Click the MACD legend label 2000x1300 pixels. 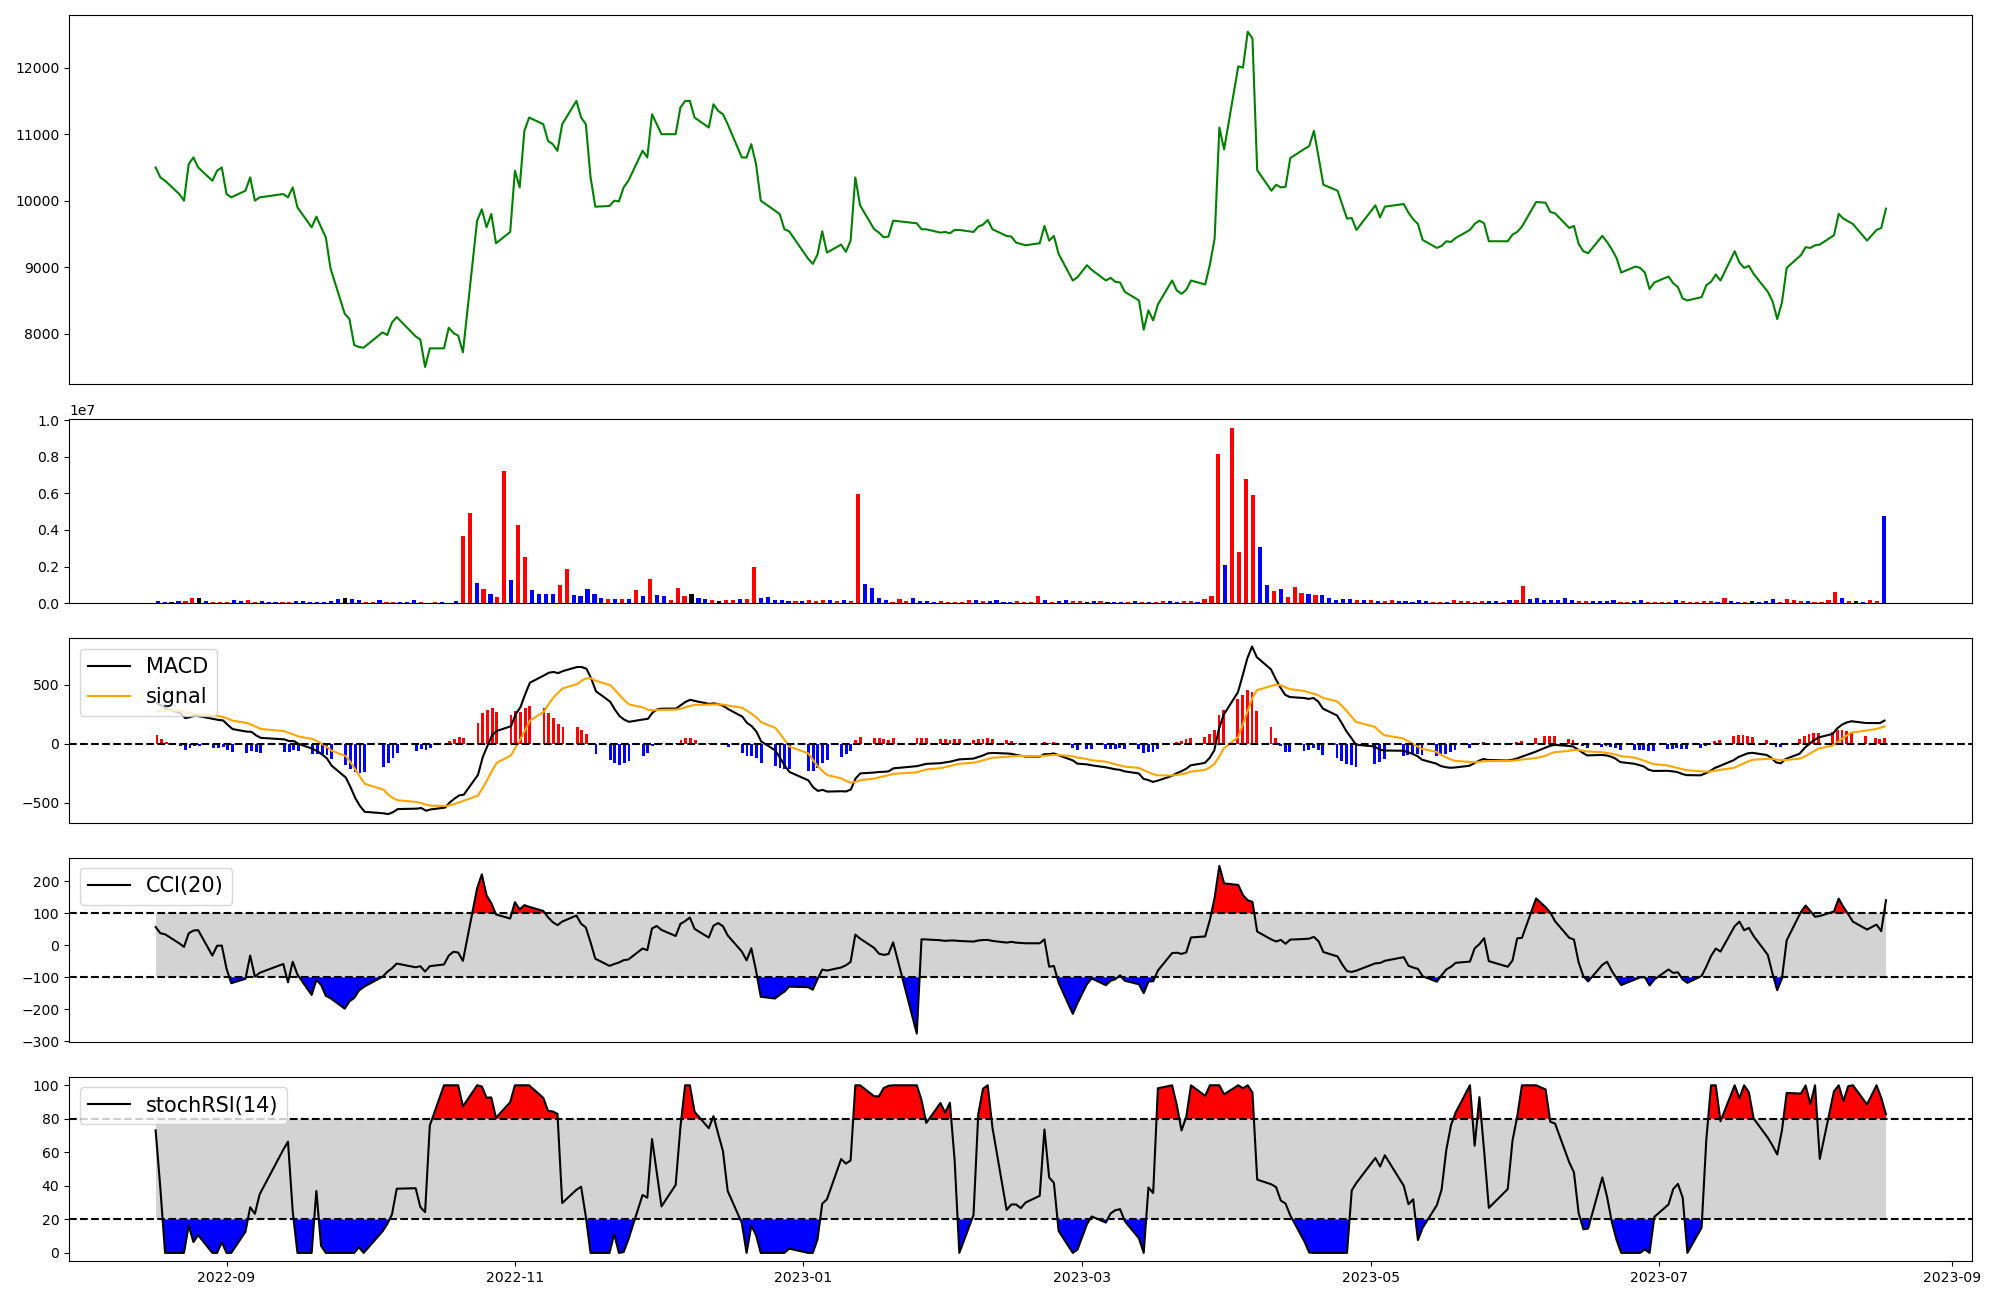[176, 666]
